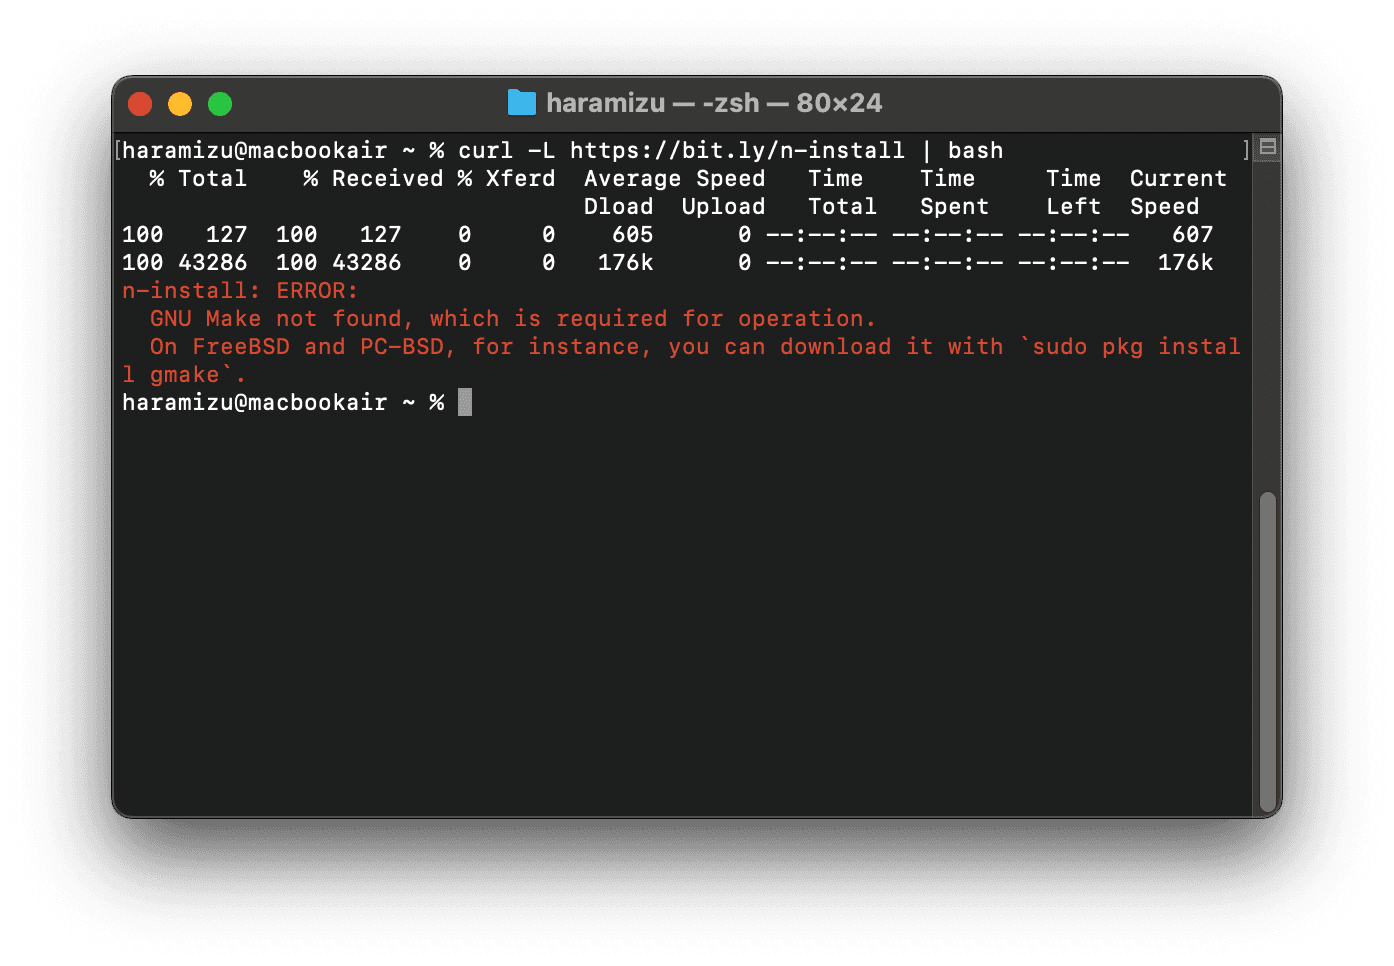Click the word 'bash' after the pipe
The height and width of the screenshot is (966, 1394).
tap(975, 150)
